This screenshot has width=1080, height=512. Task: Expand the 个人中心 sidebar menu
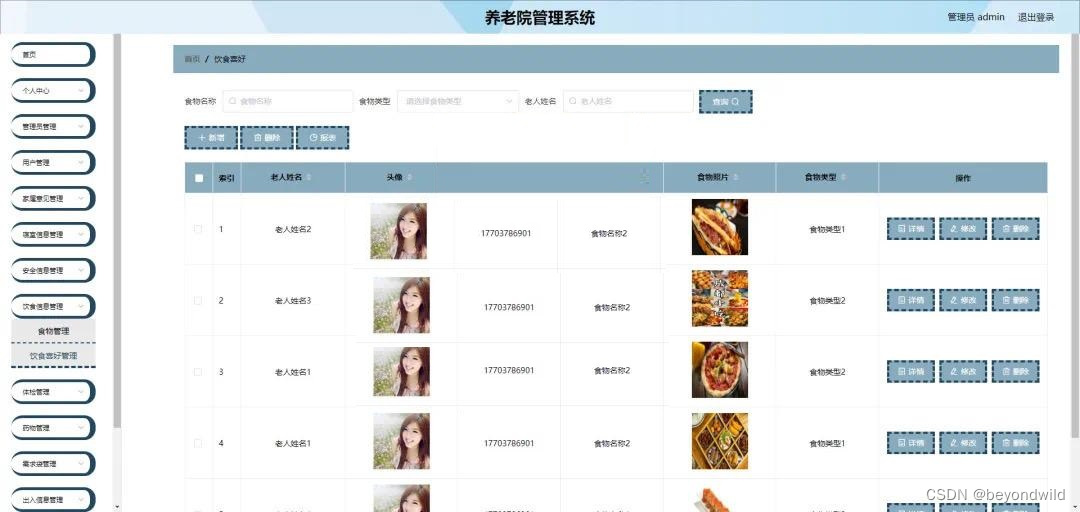[53, 90]
